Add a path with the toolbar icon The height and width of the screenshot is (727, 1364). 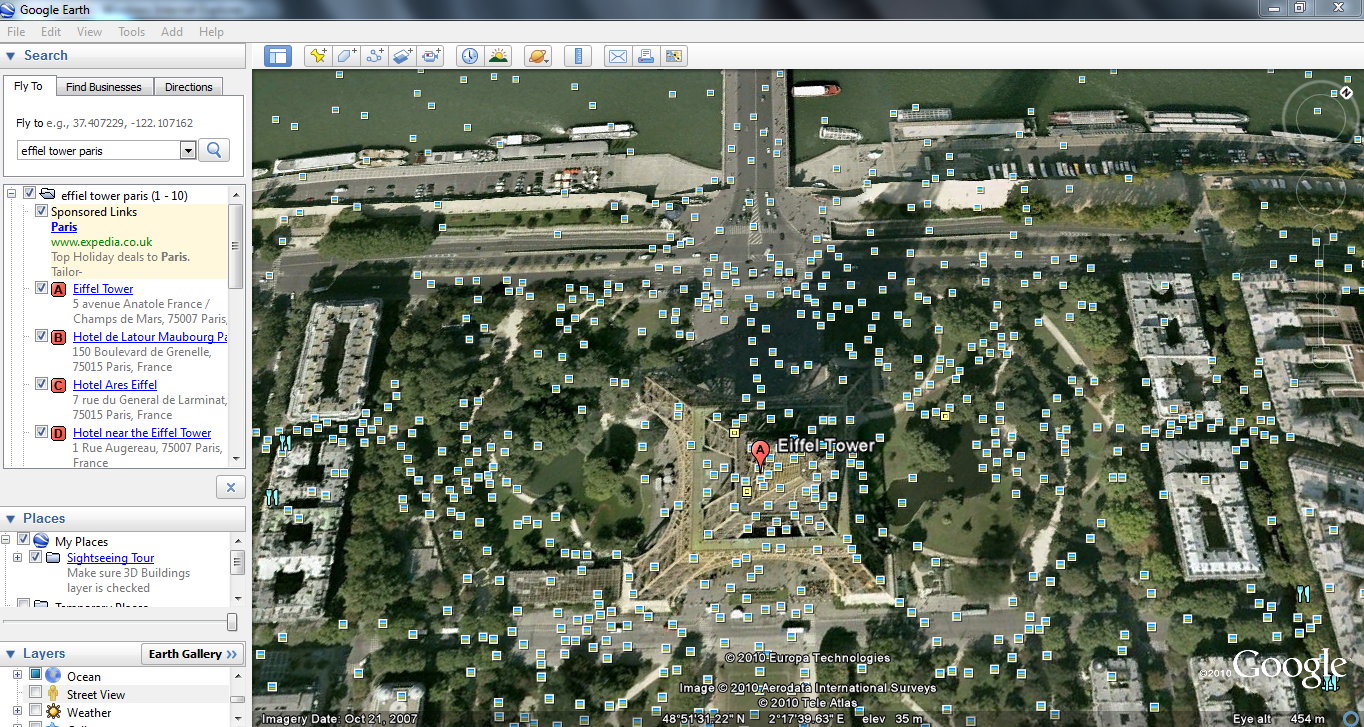(375, 56)
